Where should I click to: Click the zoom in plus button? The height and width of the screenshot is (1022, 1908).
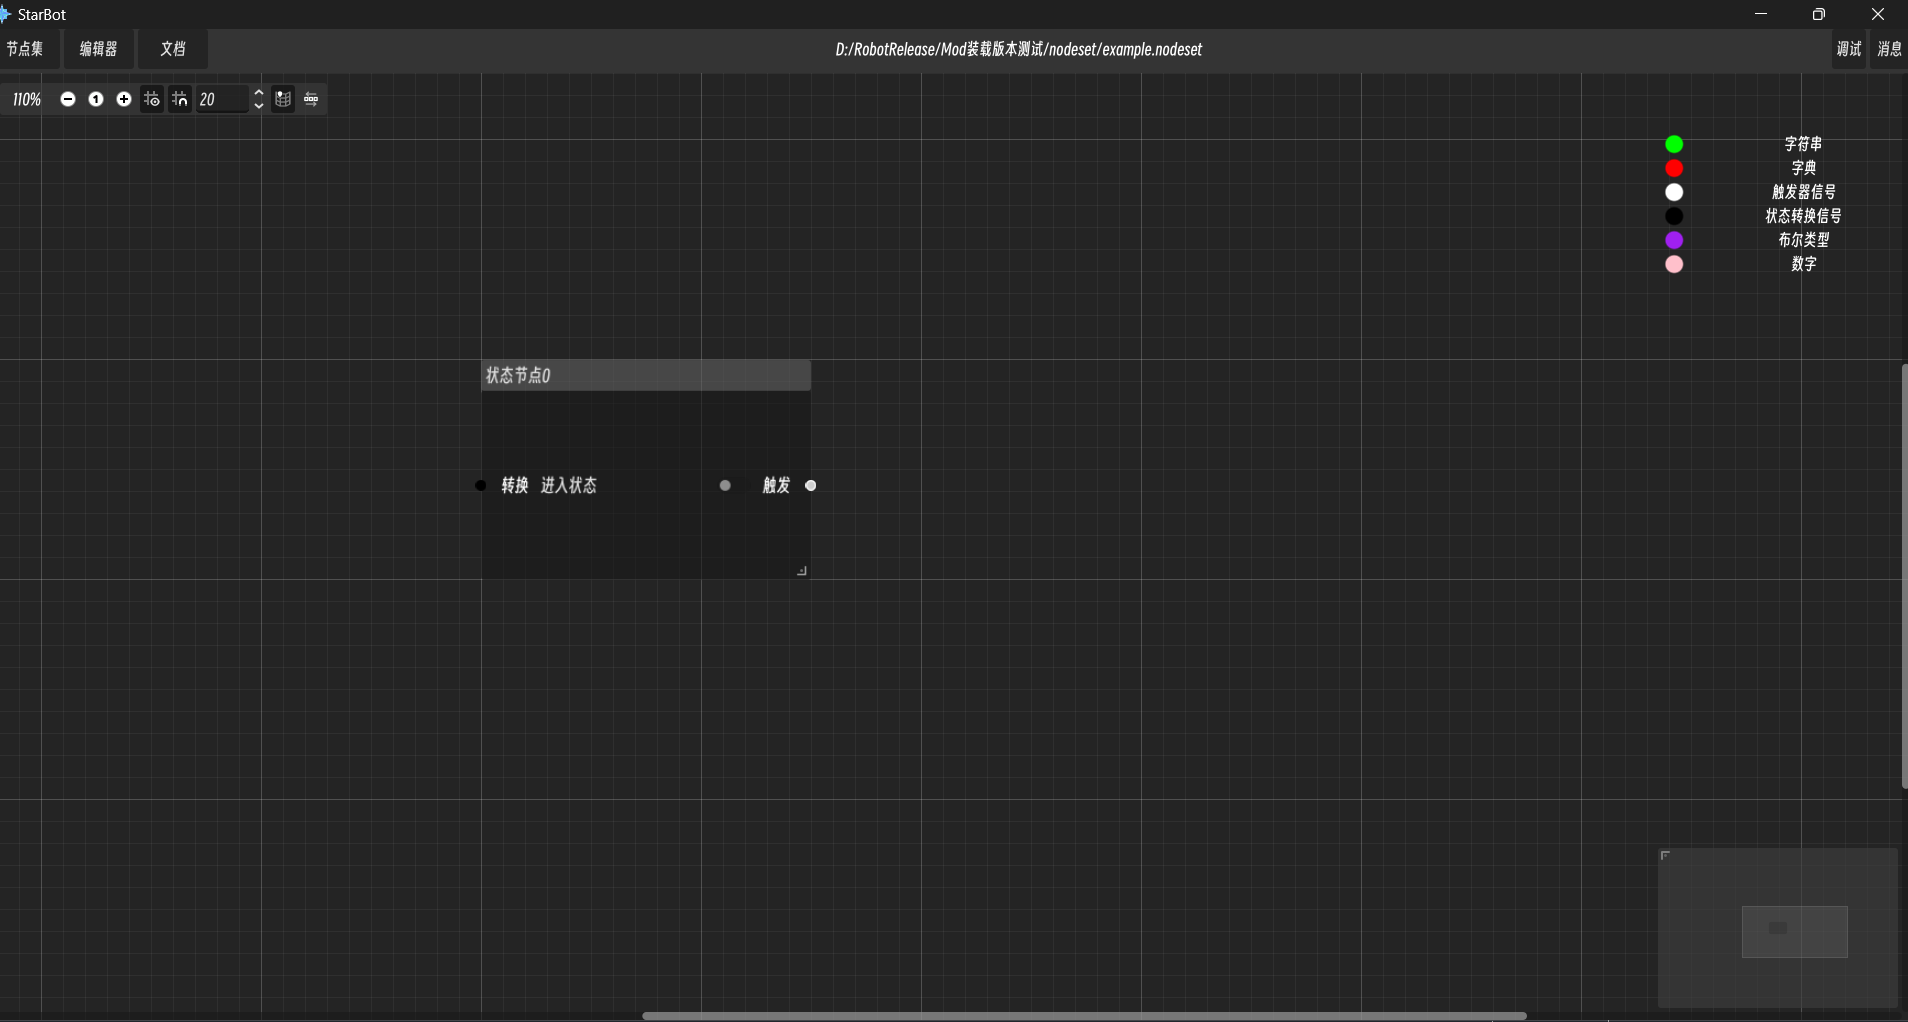click(x=124, y=99)
